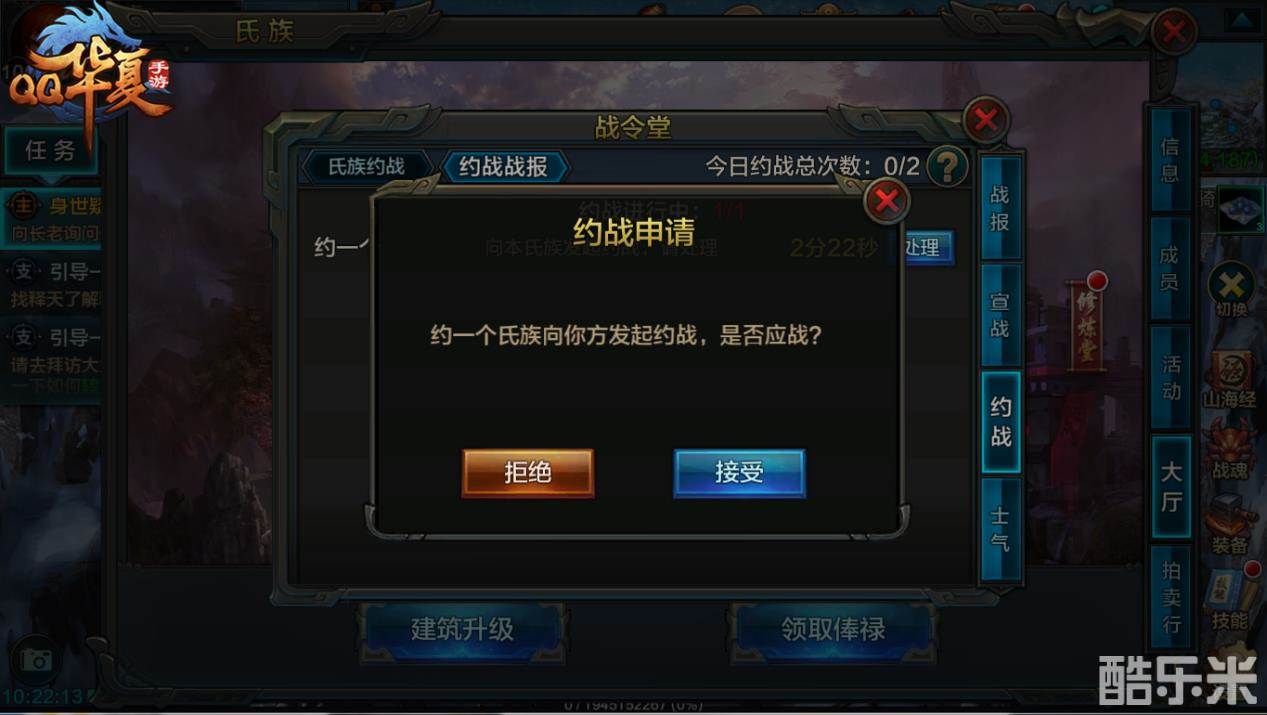Viewport: 1267px width, 715px height.
Task: Open the 成员 members tab
Action: pos(1170,268)
